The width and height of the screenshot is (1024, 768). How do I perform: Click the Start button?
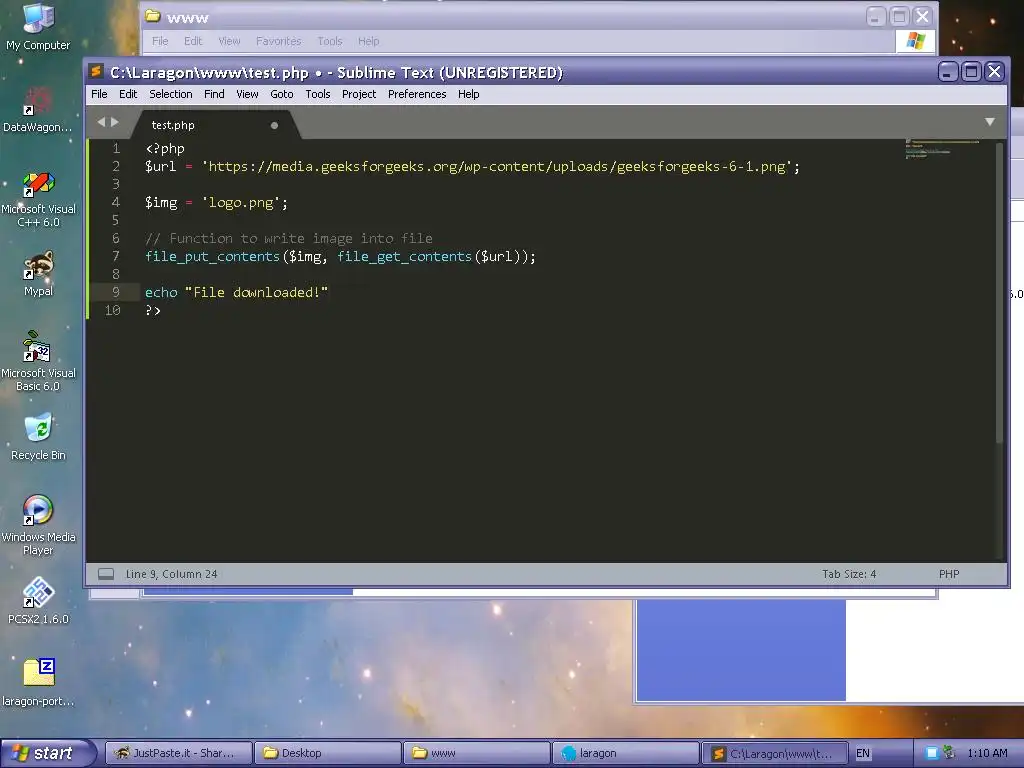click(46, 753)
